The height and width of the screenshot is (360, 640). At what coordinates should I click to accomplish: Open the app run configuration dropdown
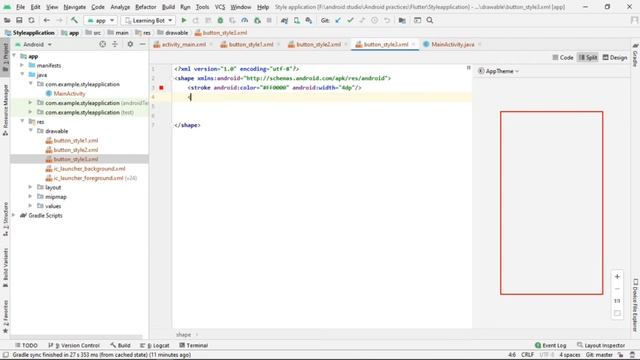tap(101, 20)
